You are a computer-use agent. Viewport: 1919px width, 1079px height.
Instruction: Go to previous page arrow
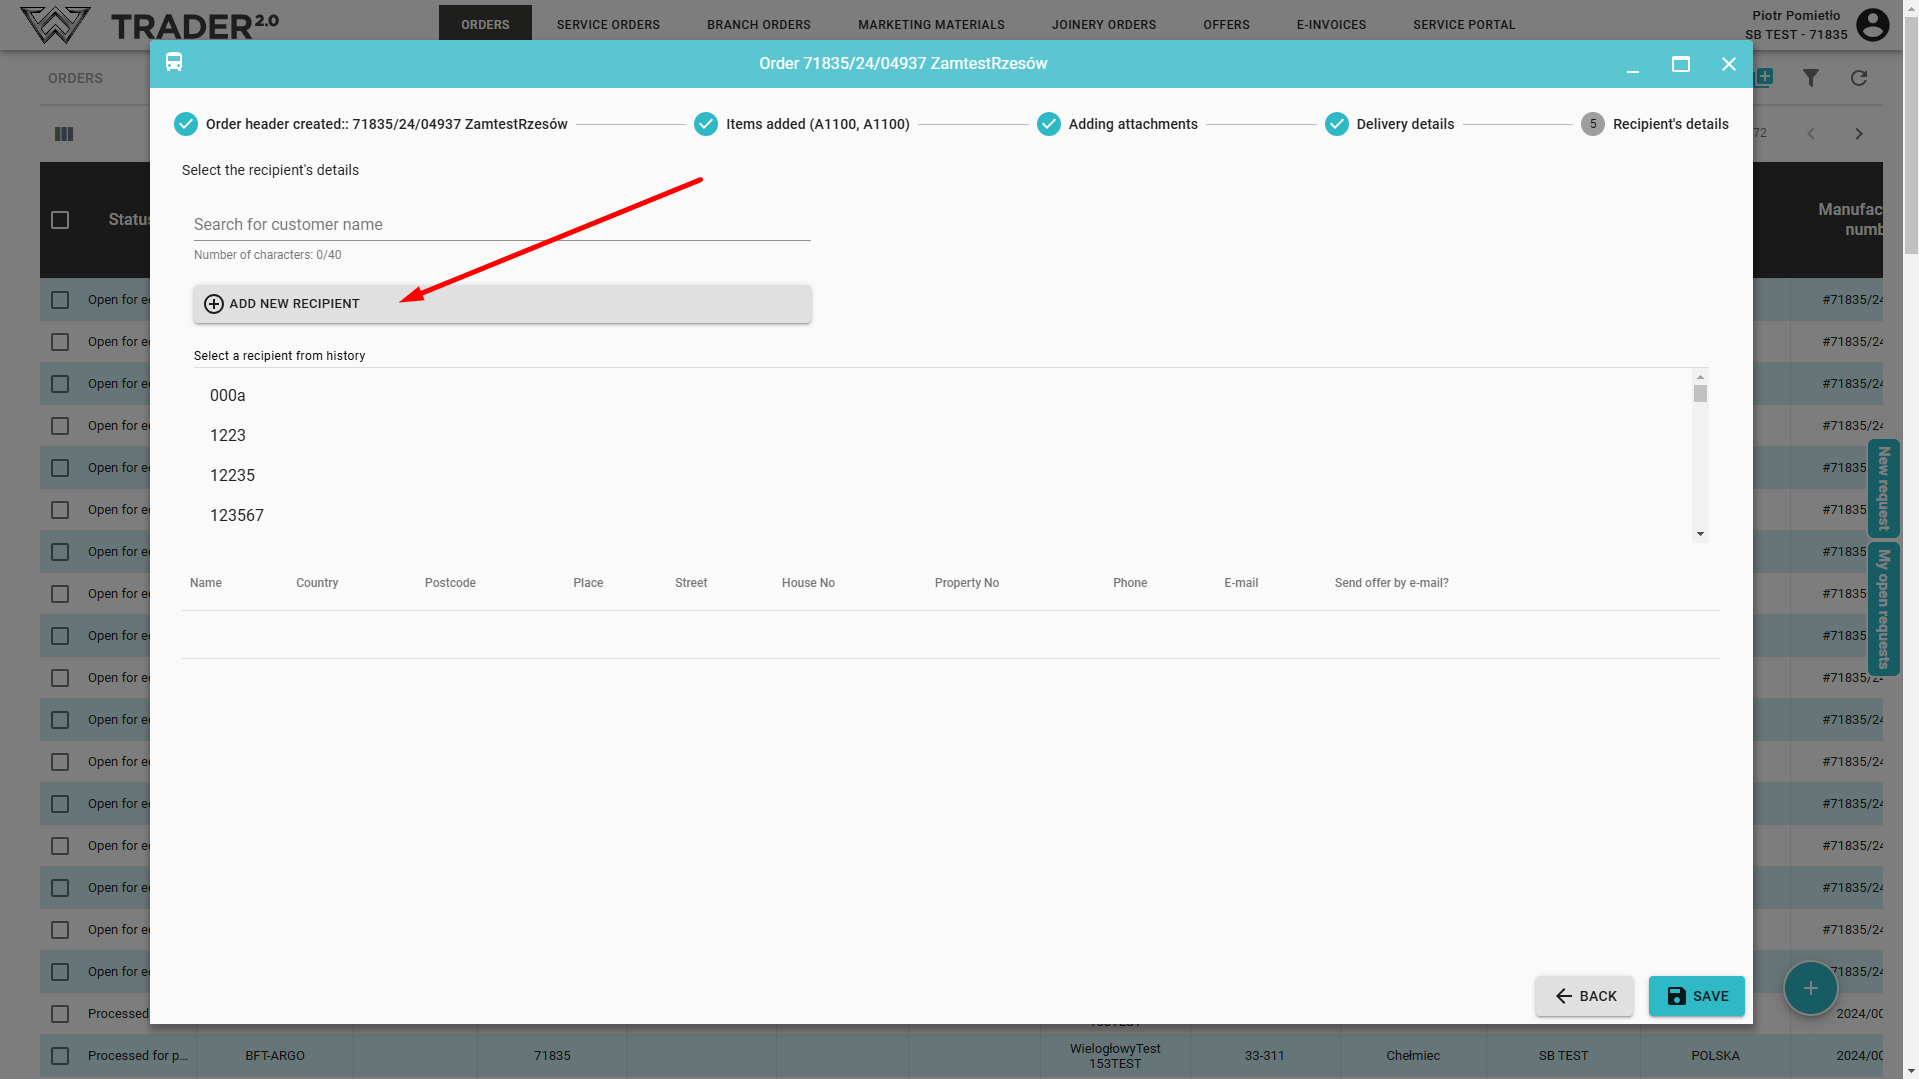point(1810,134)
